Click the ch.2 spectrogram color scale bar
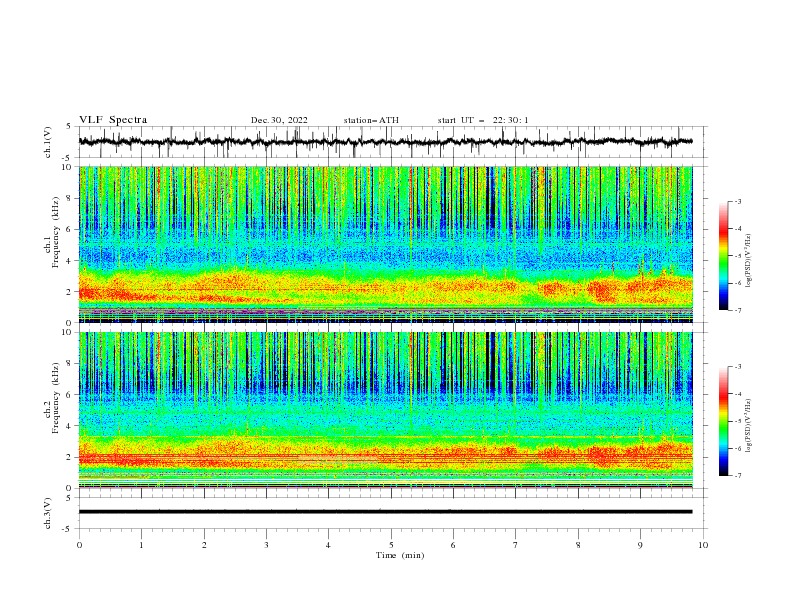Image resolution: width=792 pixels, height=612 pixels. 723,421
